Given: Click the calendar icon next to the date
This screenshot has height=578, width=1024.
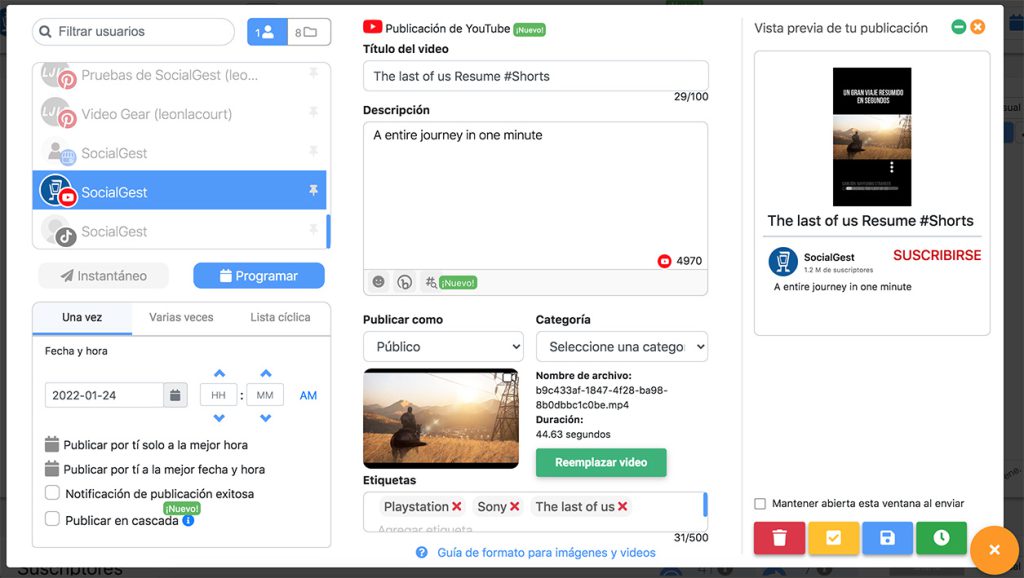Looking at the screenshot, I should pyautogui.click(x=175, y=395).
